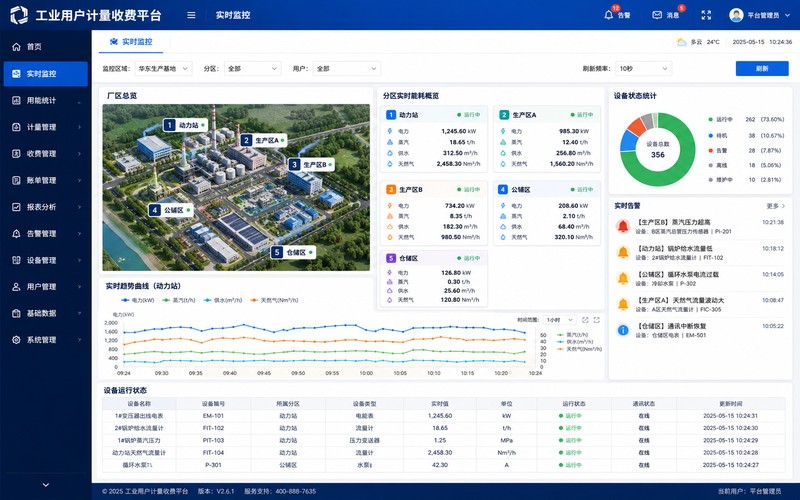
Task: Open 系统管理 sidebar menu
Action: [x=46, y=340]
